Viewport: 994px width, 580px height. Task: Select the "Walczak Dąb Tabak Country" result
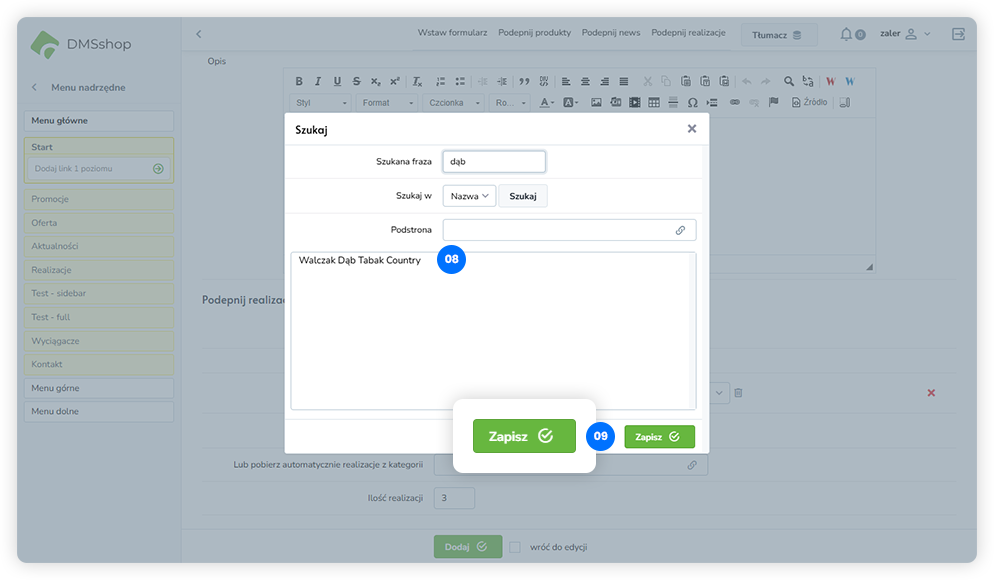pyautogui.click(x=360, y=261)
